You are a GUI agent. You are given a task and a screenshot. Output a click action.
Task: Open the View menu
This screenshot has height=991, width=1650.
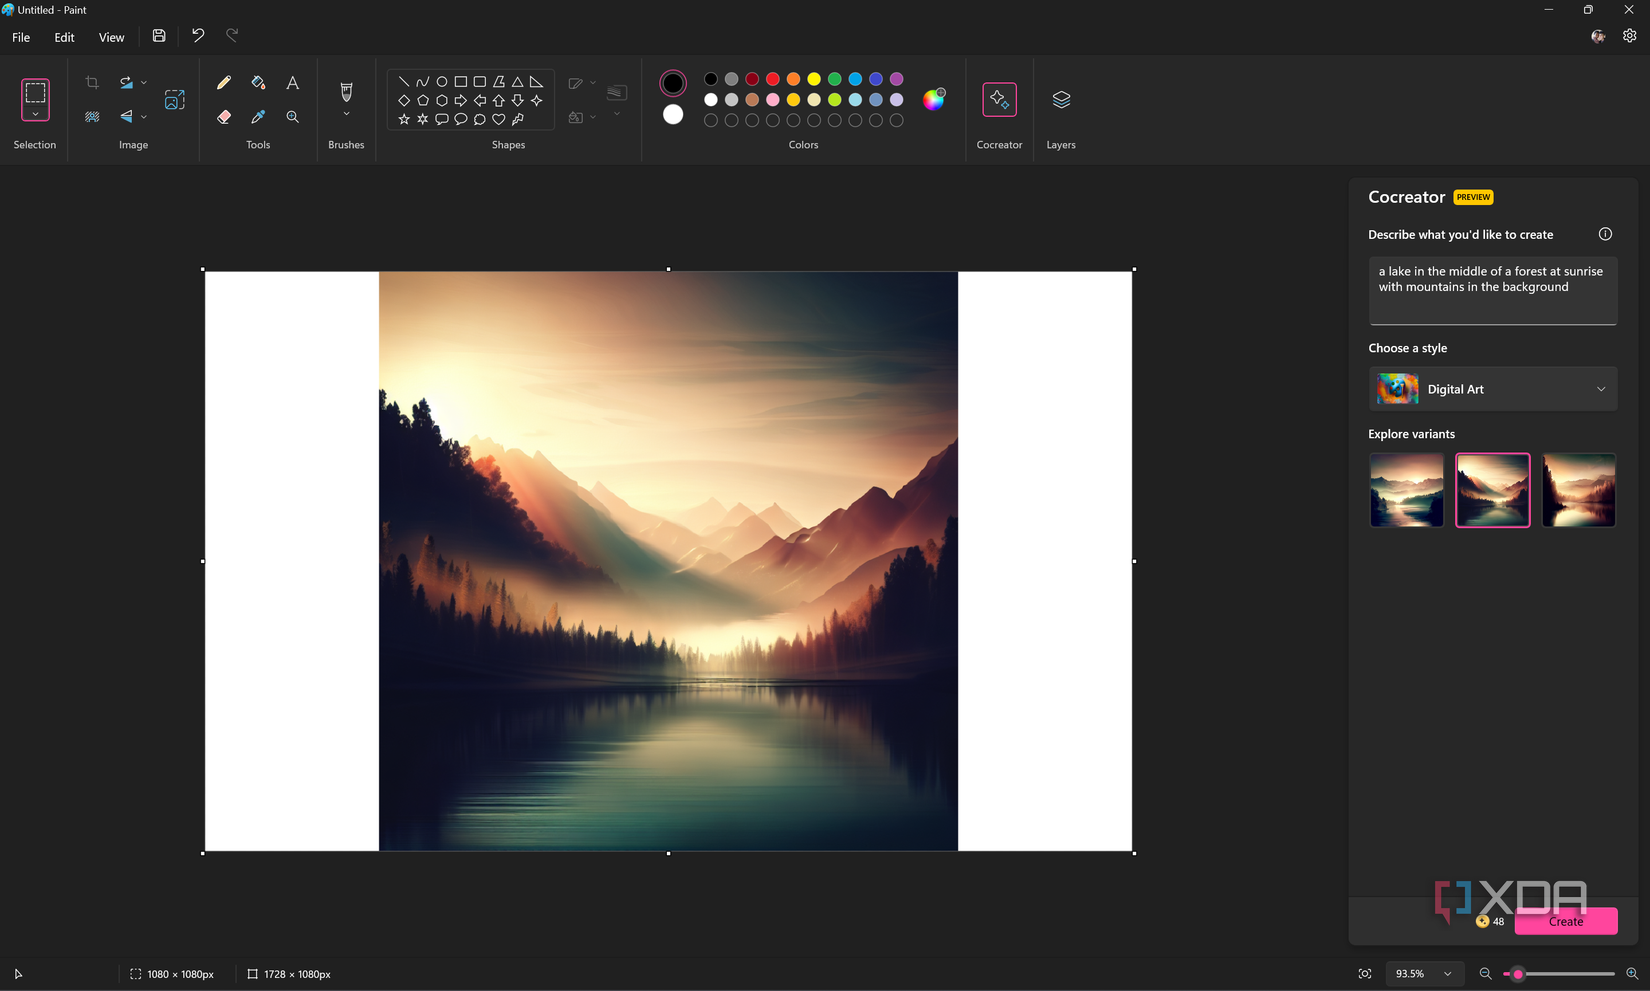(111, 37)
